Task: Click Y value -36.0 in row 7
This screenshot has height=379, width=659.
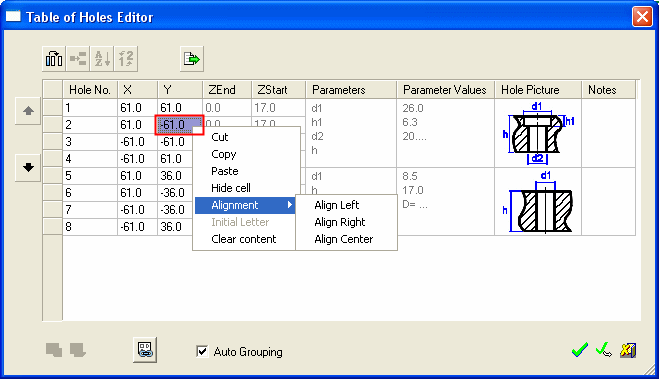Action: (x=176, y=210)
